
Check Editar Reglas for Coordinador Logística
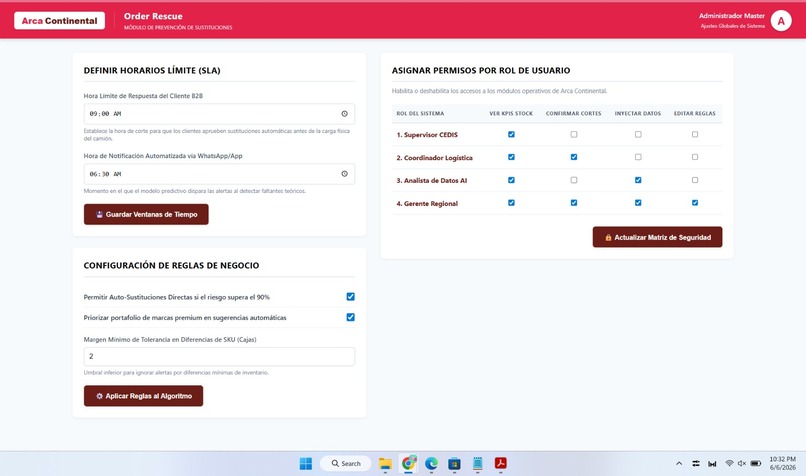[695, 157]
